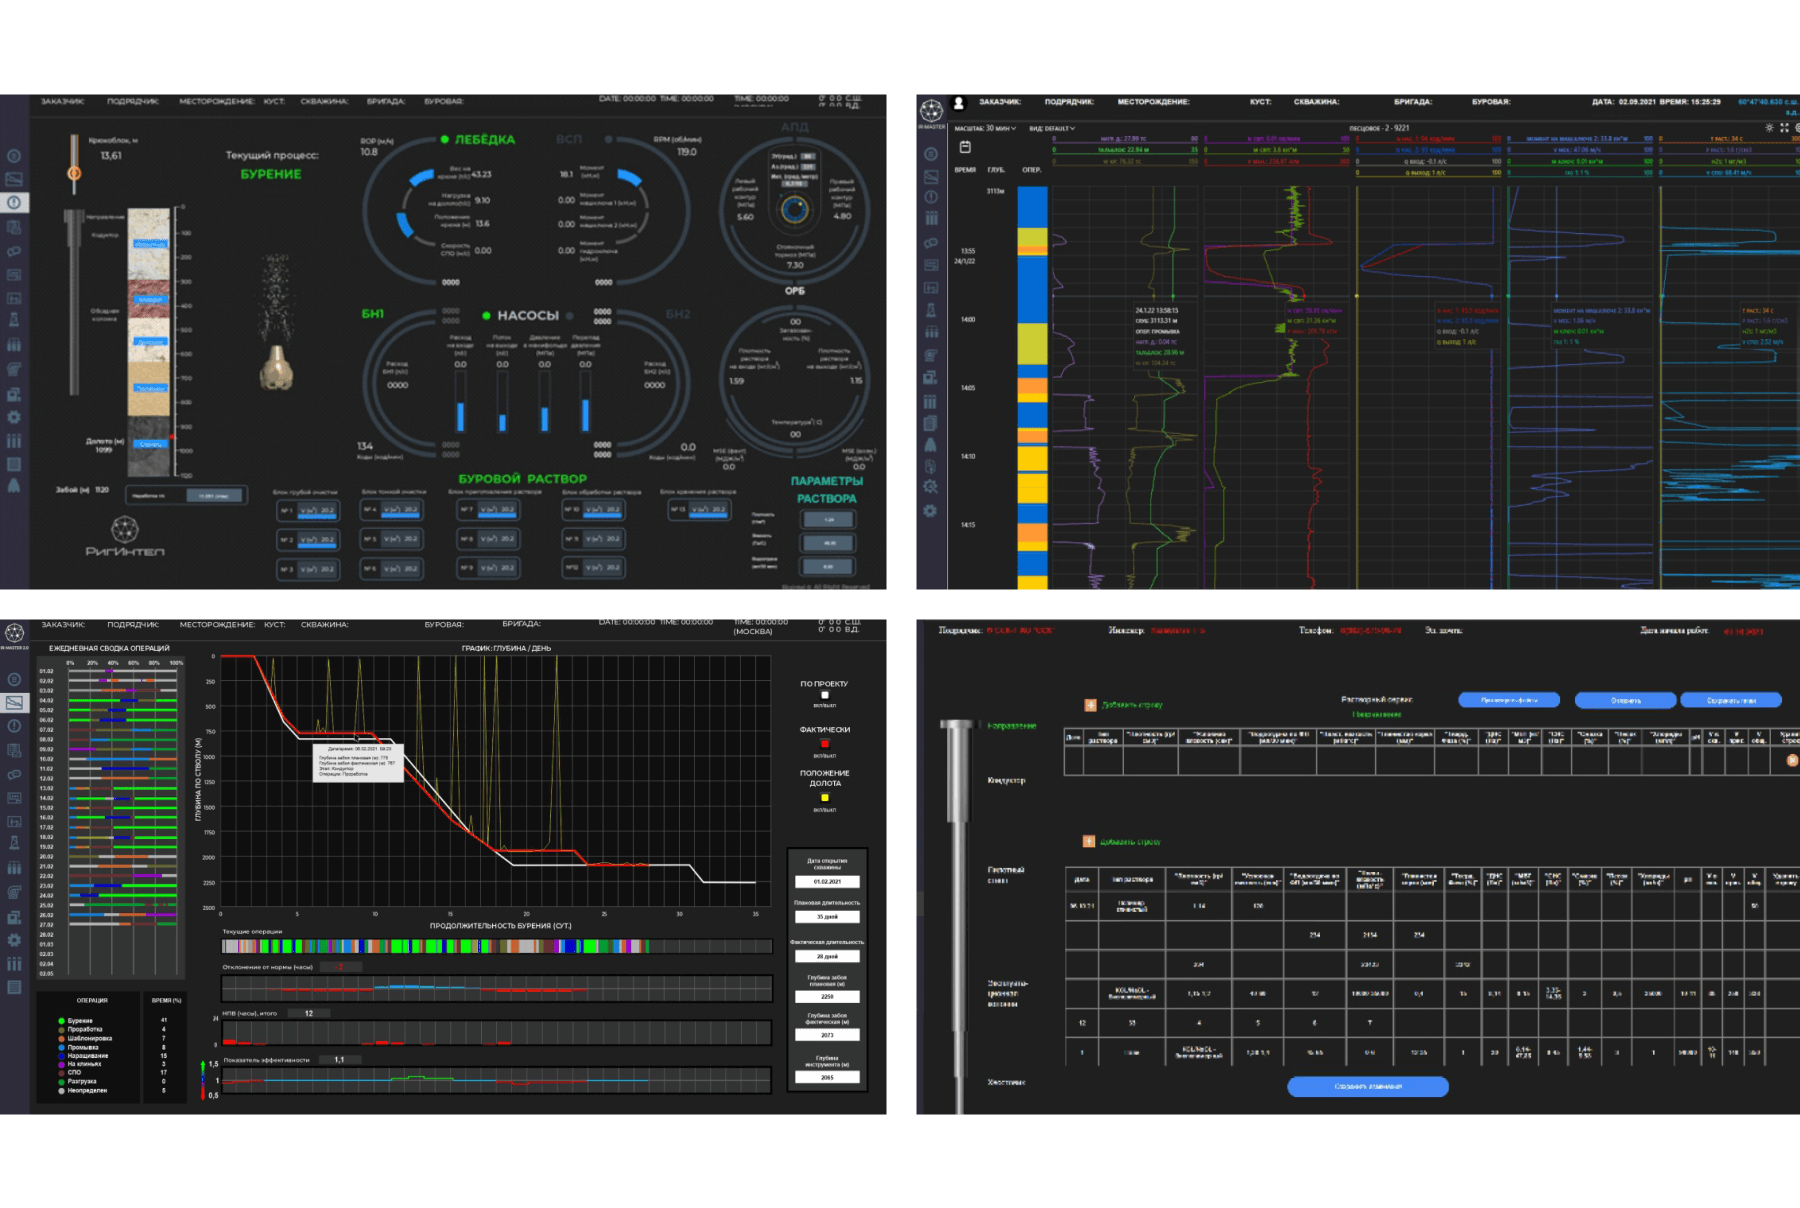This screenshot has width=1800, height=1208.
Task: Click Наработка progress bar
Action: (x=186, y=495)
